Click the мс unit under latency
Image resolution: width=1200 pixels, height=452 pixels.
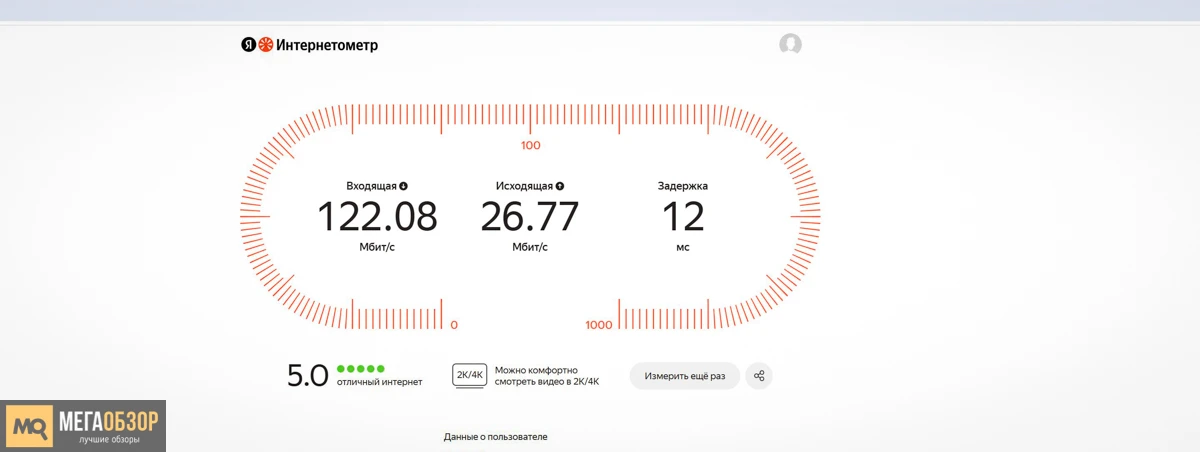683,247
